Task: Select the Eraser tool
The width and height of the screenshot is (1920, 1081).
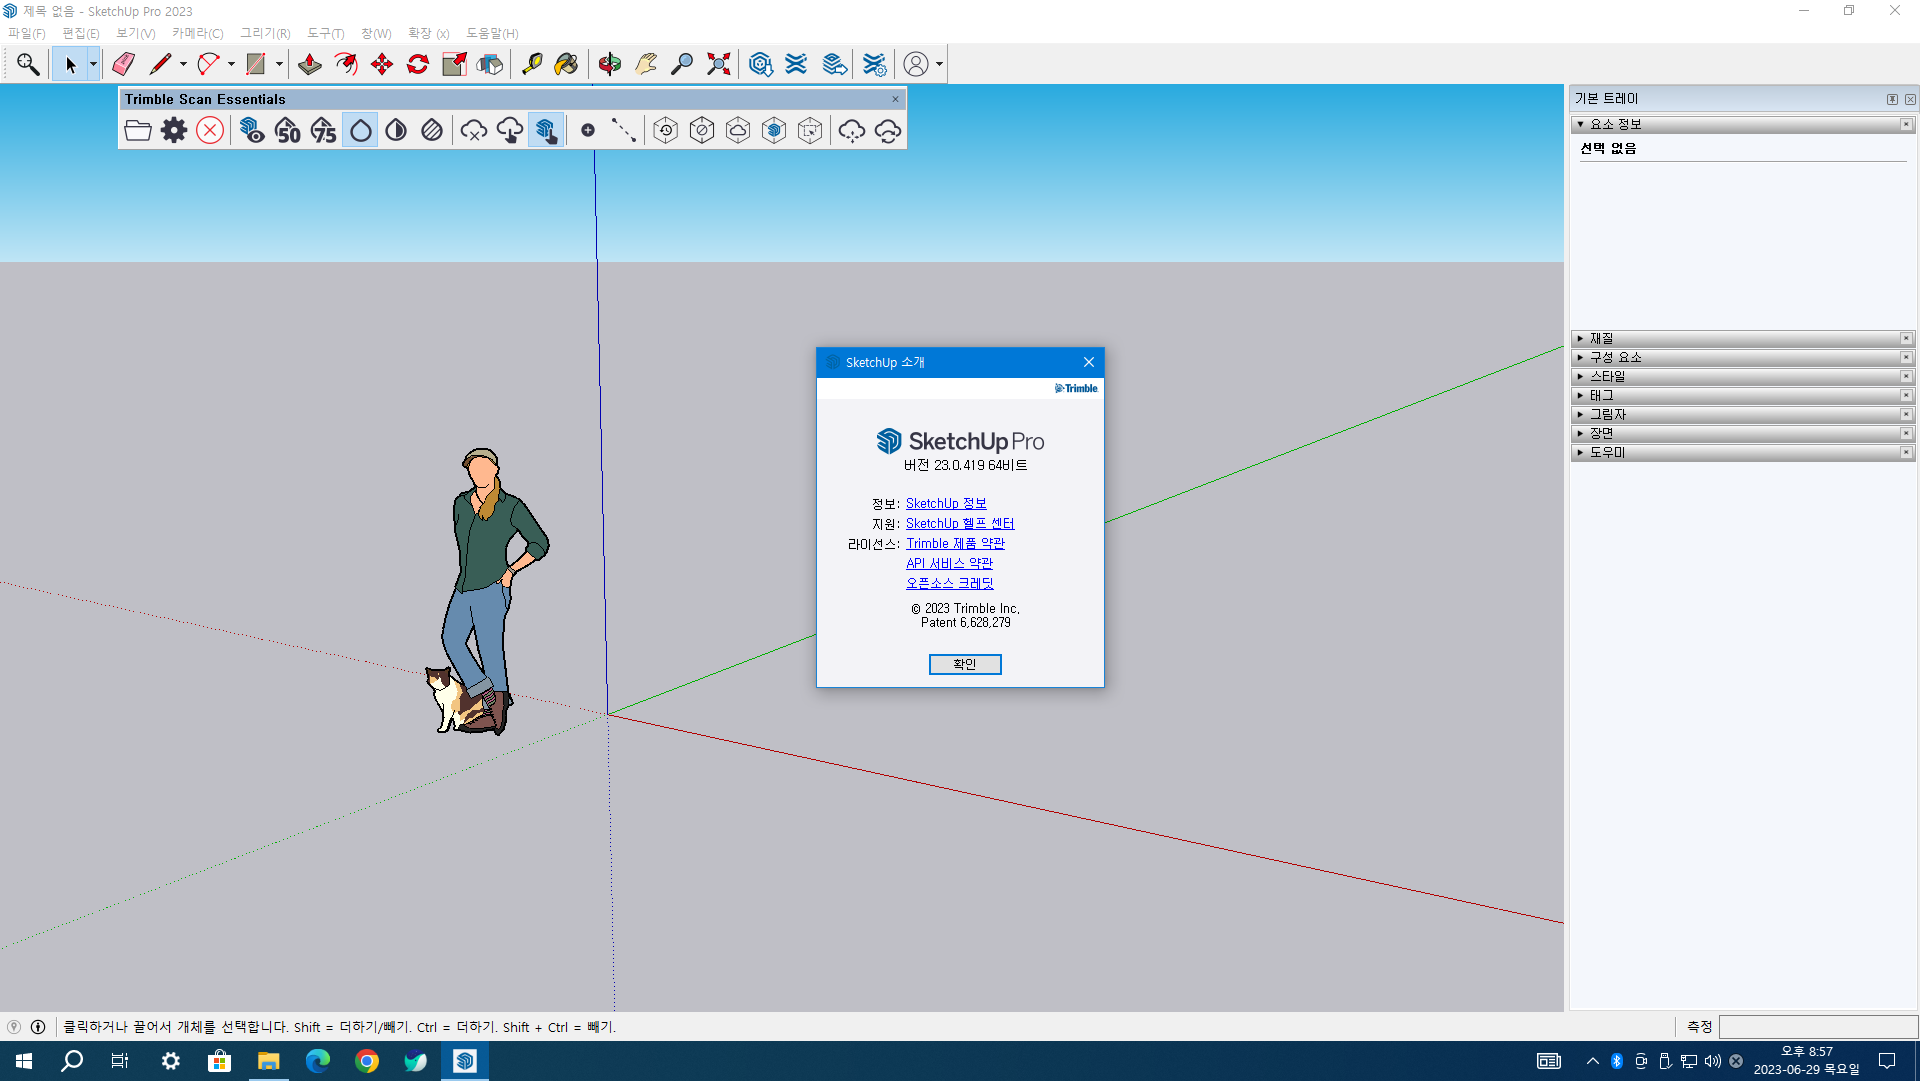Action: pyautogui.click(x=124, y=64)
